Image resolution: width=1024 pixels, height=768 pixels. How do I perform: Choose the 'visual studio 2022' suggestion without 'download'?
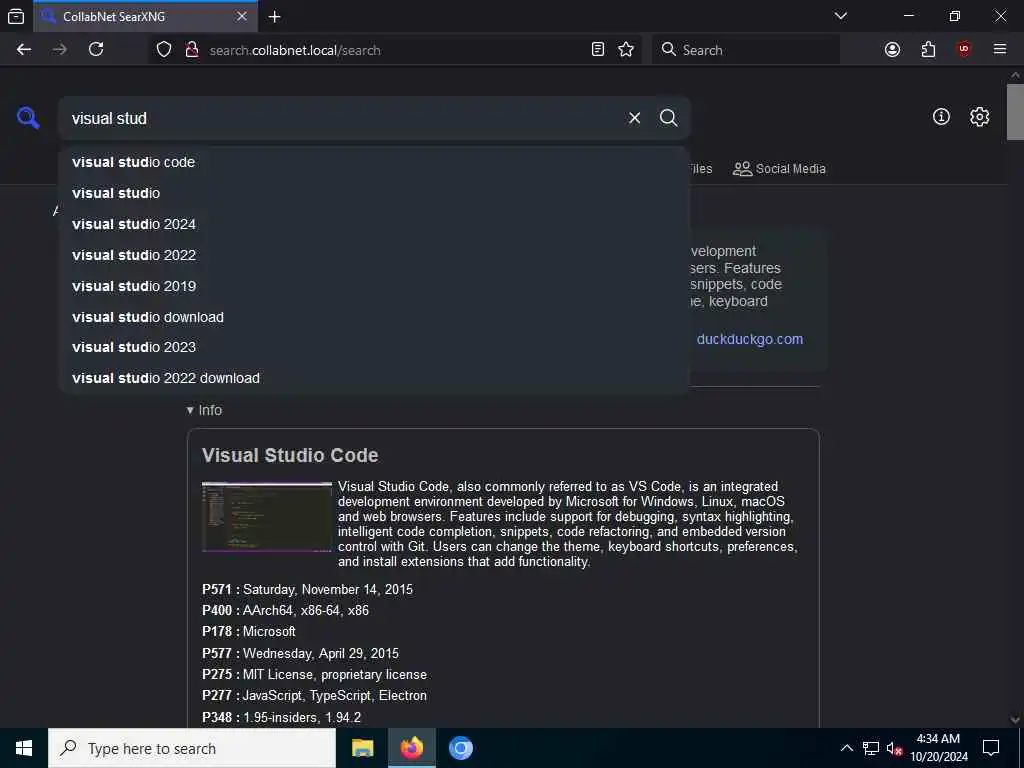pyautogui.click(x=374, y=255)
